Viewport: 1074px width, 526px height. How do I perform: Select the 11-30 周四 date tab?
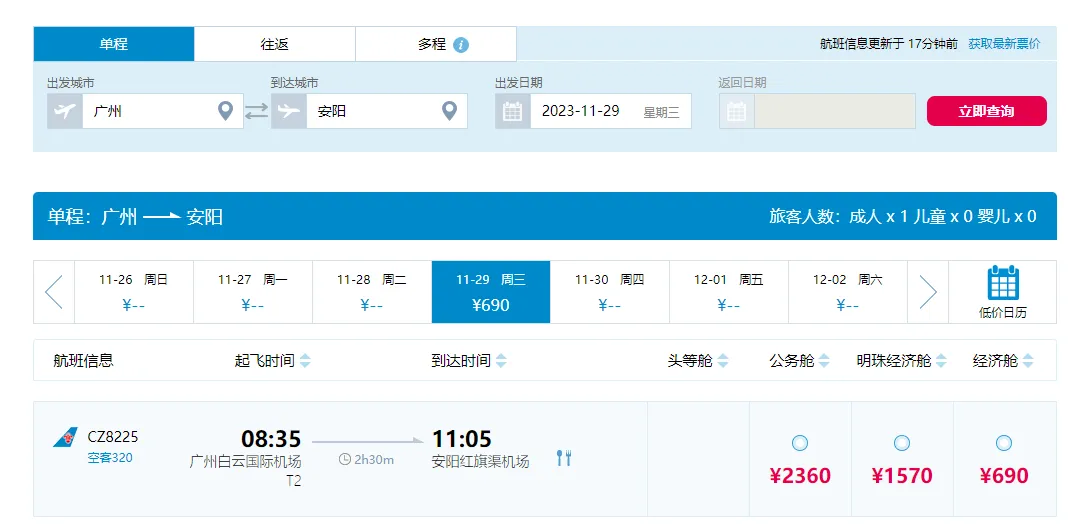(609, 291)
